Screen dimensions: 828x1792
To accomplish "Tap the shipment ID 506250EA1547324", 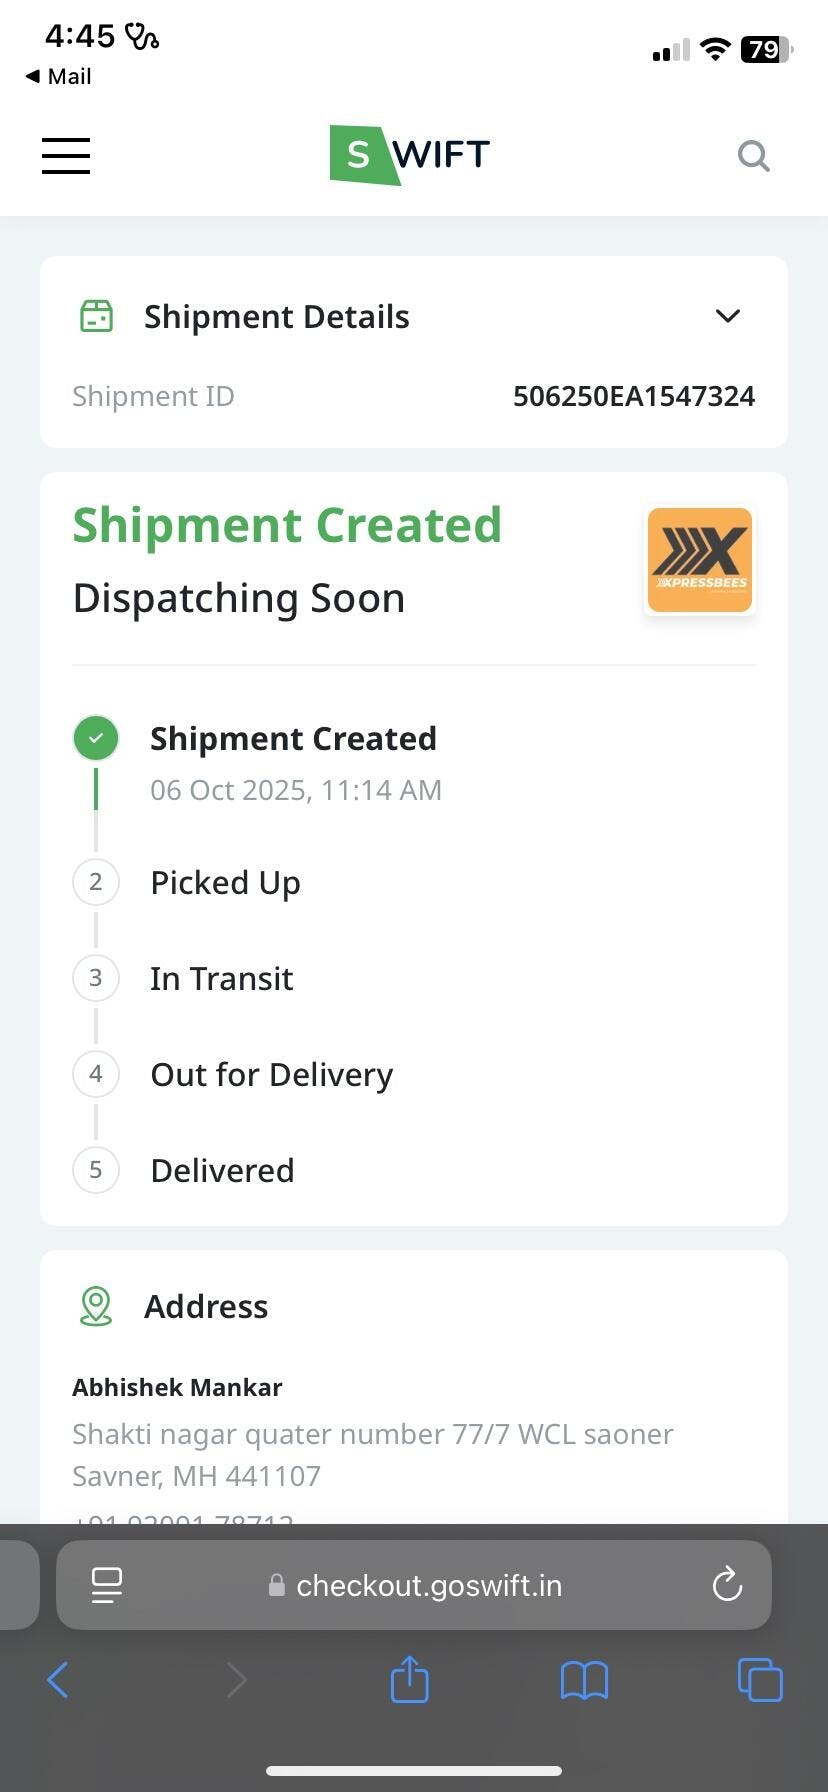I will point(633,396).
